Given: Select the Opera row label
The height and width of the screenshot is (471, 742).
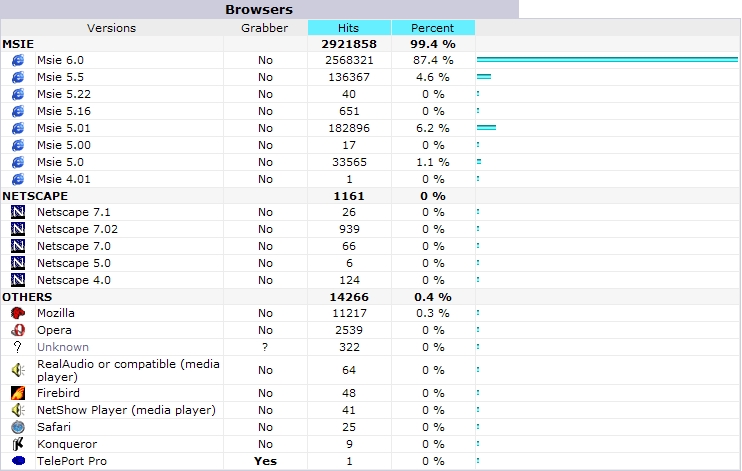Looking at the screenshot, I should tap(54, 330).
